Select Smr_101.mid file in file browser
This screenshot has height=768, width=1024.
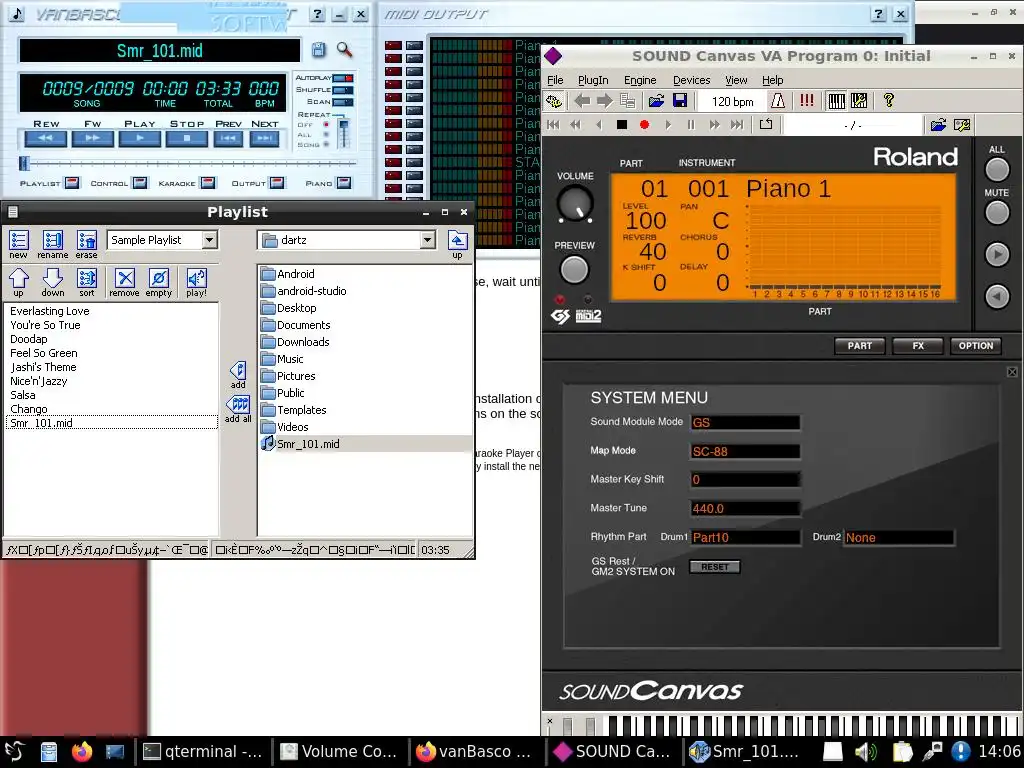[300, 443]
